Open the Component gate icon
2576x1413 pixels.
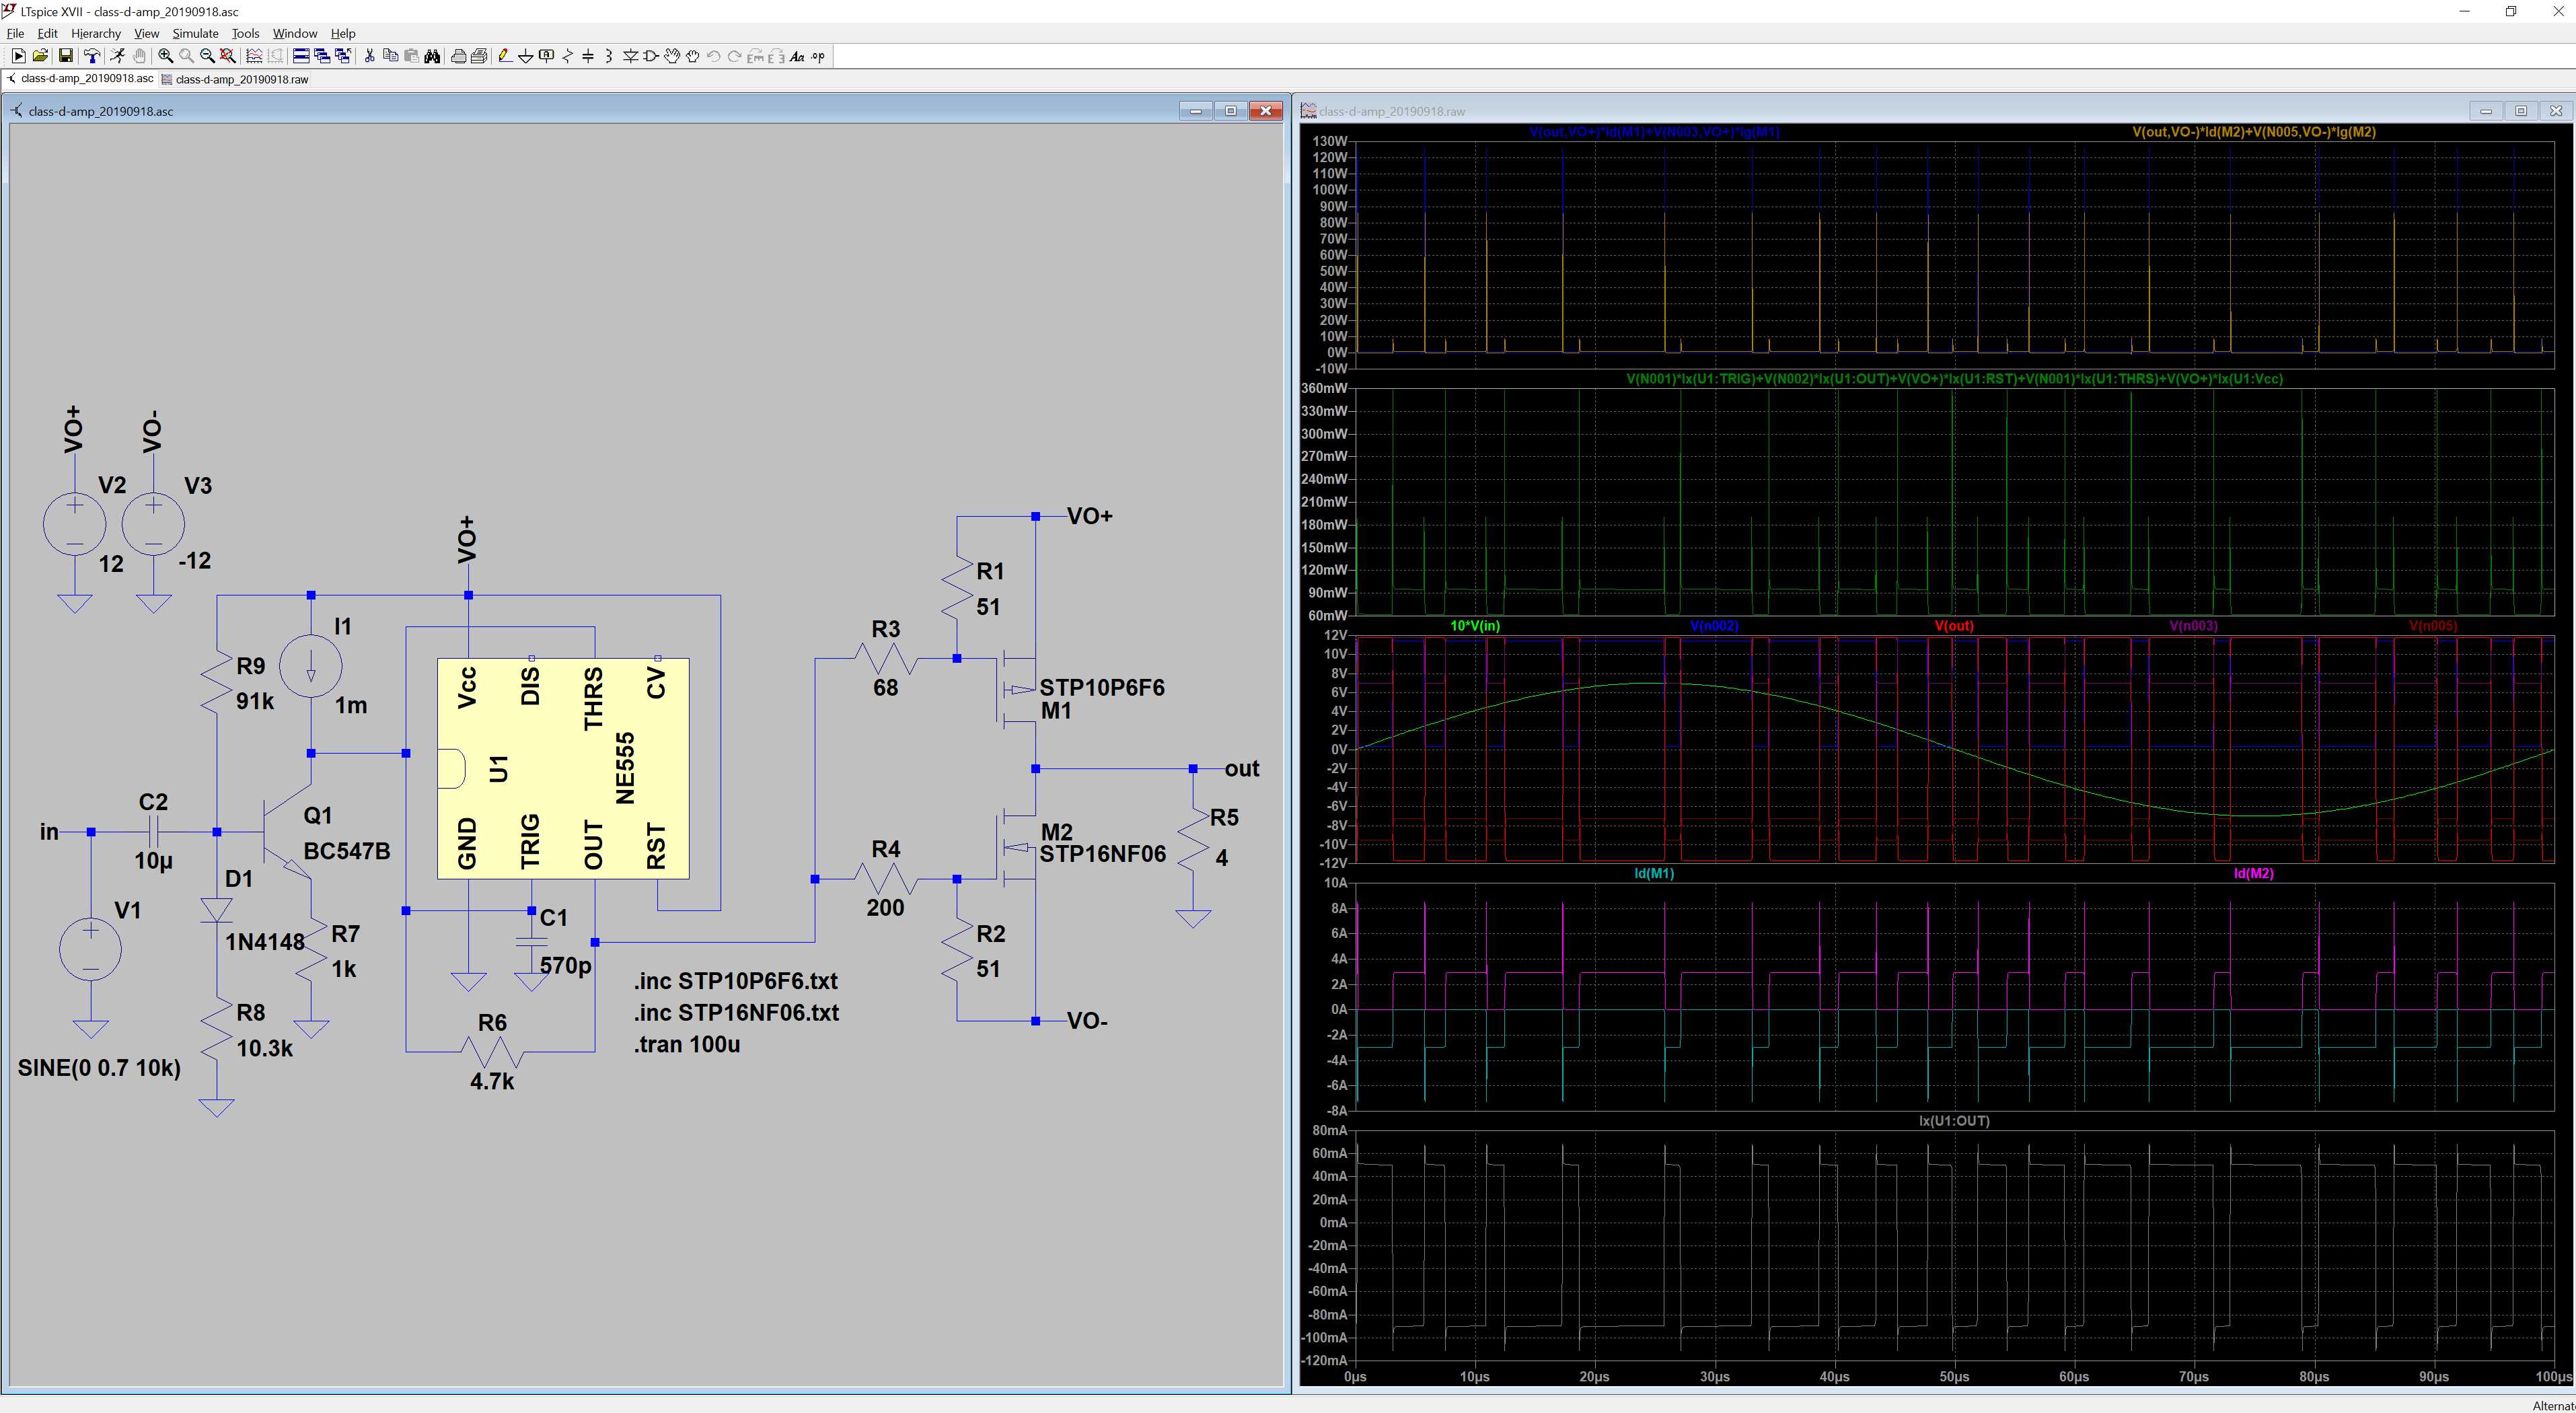[651, 56]
